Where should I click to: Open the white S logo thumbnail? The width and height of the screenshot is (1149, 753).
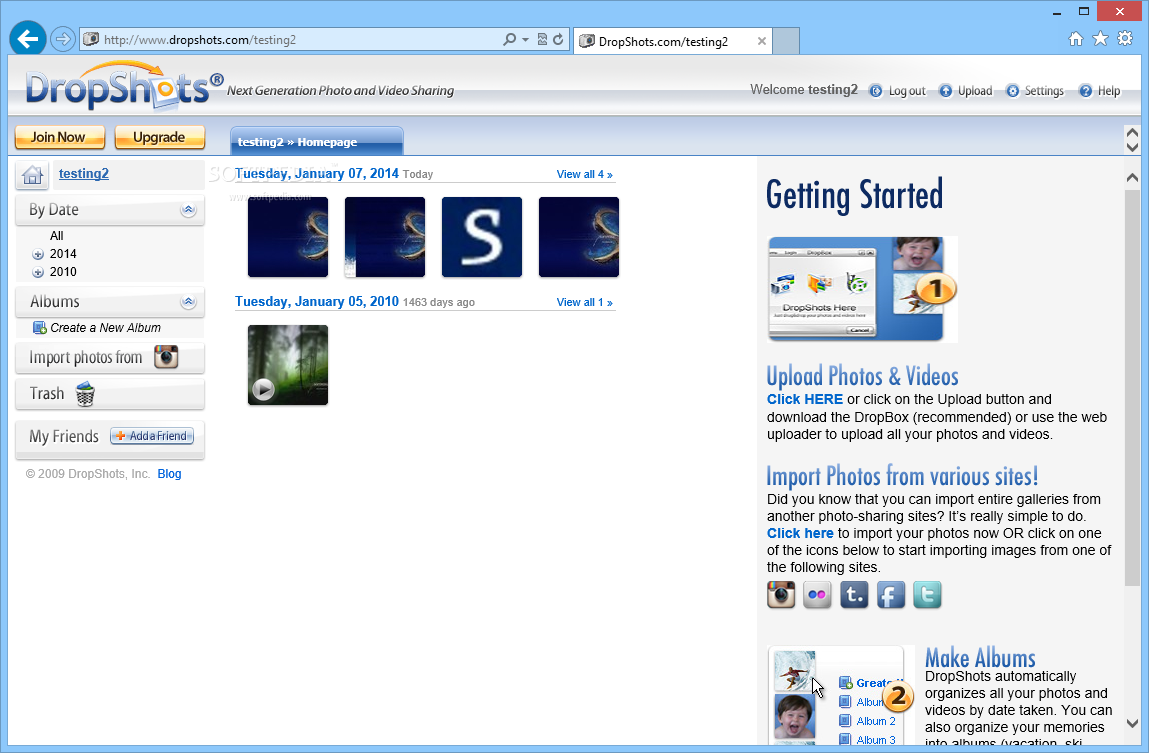coord(481,237)
